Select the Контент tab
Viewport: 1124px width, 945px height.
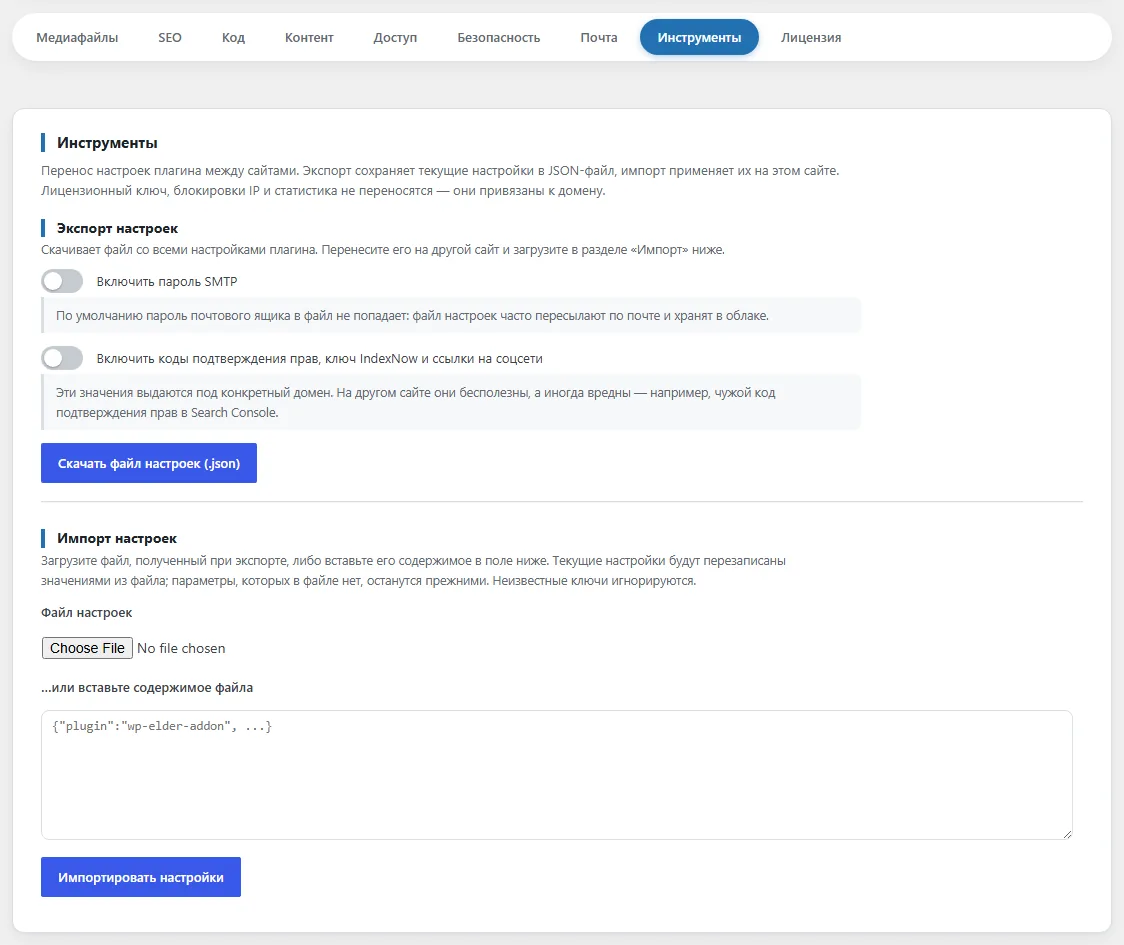pos(309,37)
